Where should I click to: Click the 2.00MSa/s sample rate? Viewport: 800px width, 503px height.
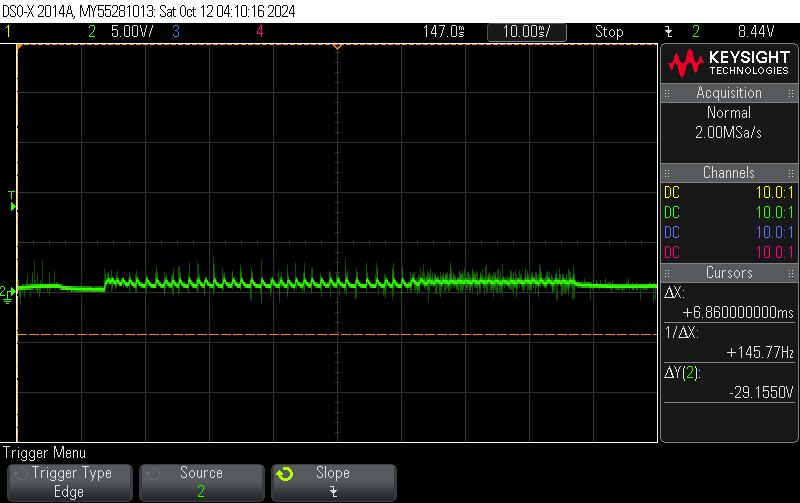tap(728, 133)
